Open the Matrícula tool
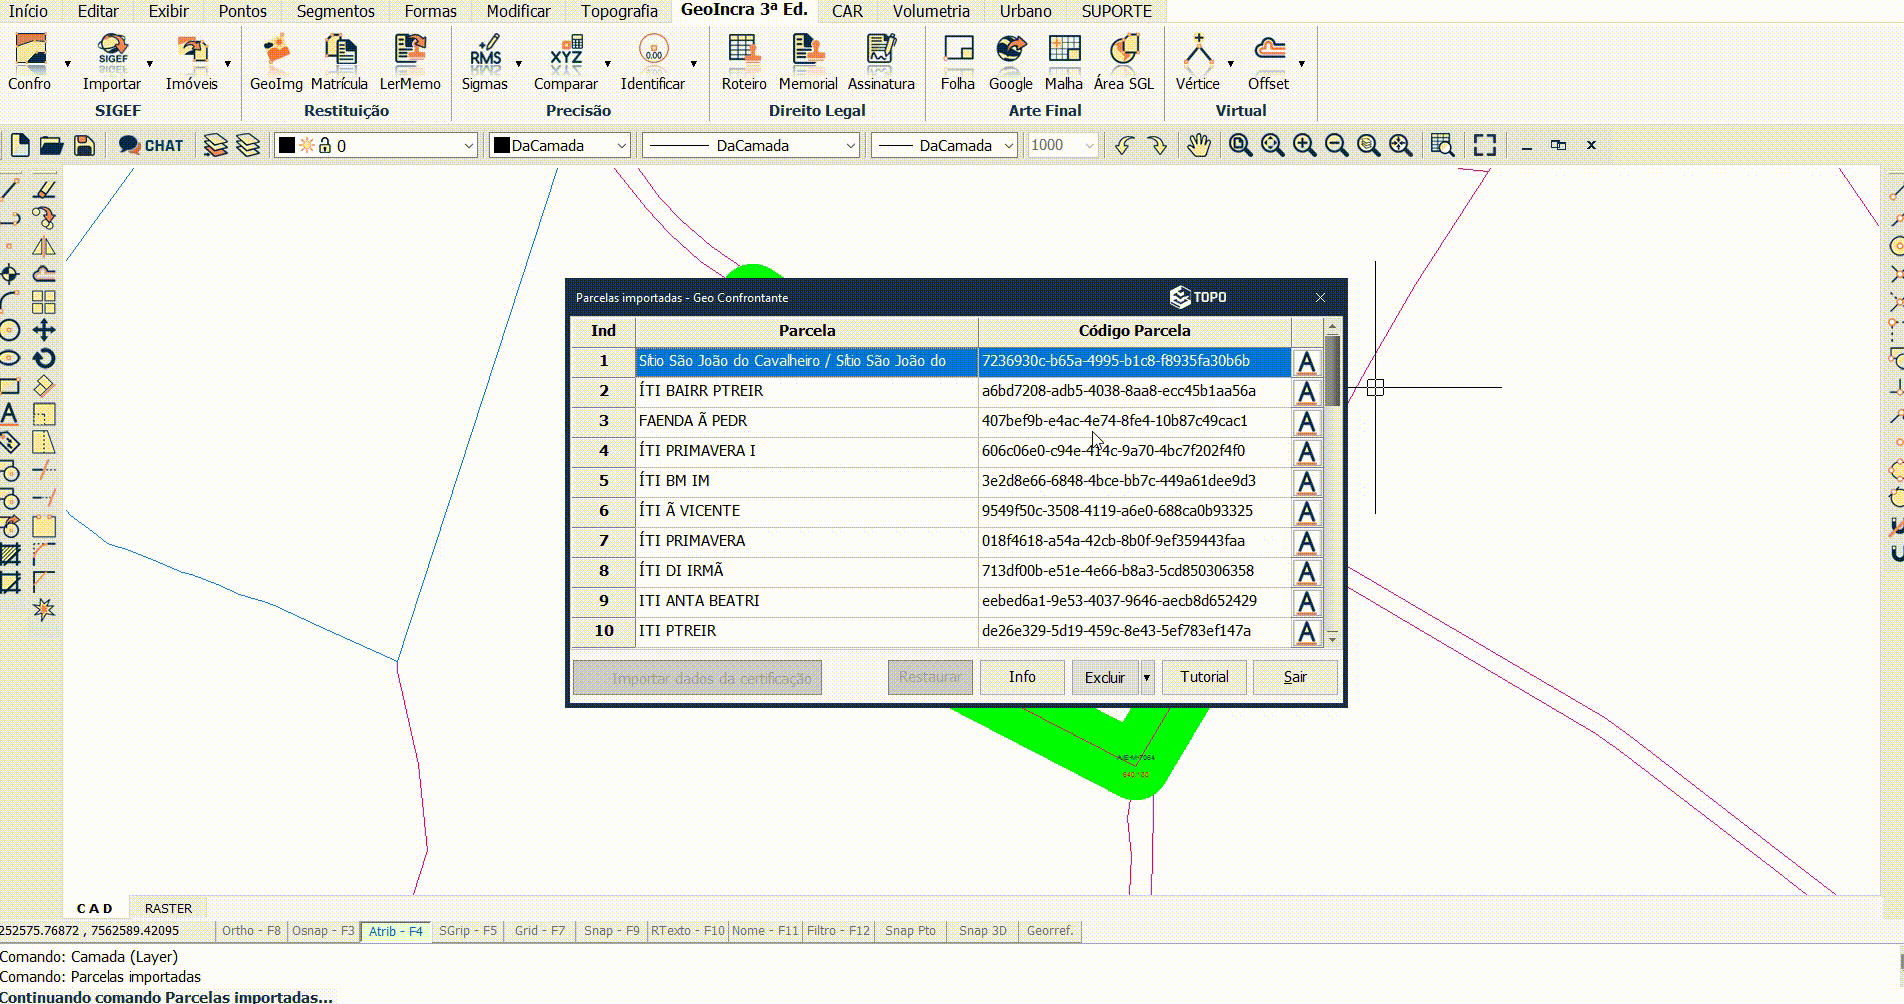 click(339, 61)
